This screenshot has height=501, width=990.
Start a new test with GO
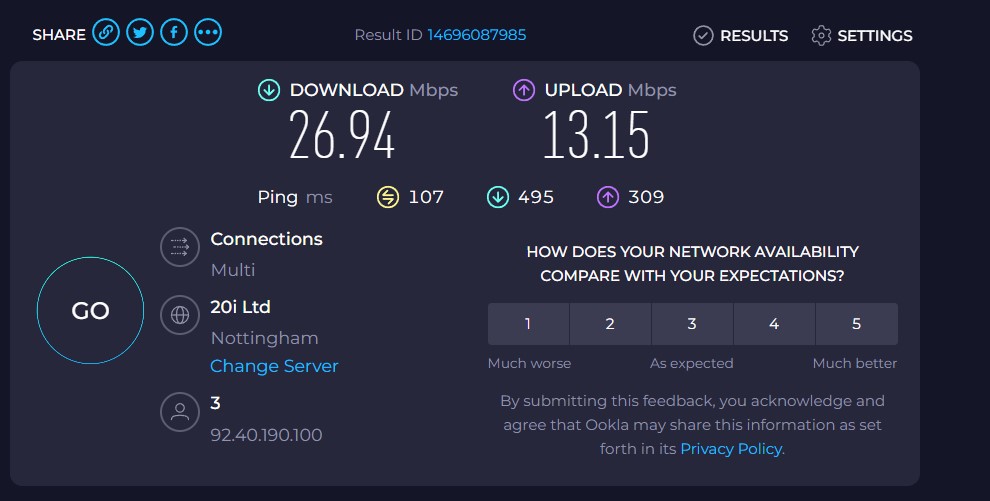[x=90, y=310]
